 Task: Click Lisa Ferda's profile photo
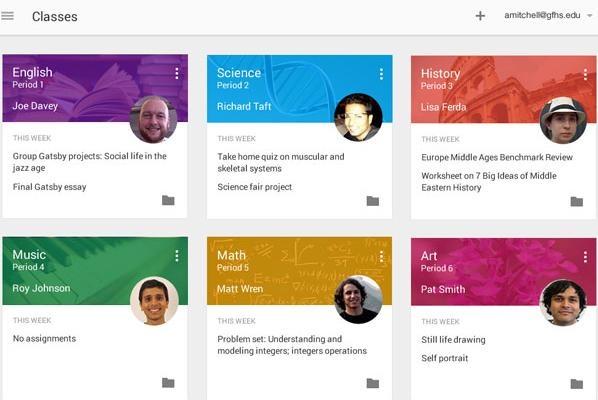coord(563,120)
